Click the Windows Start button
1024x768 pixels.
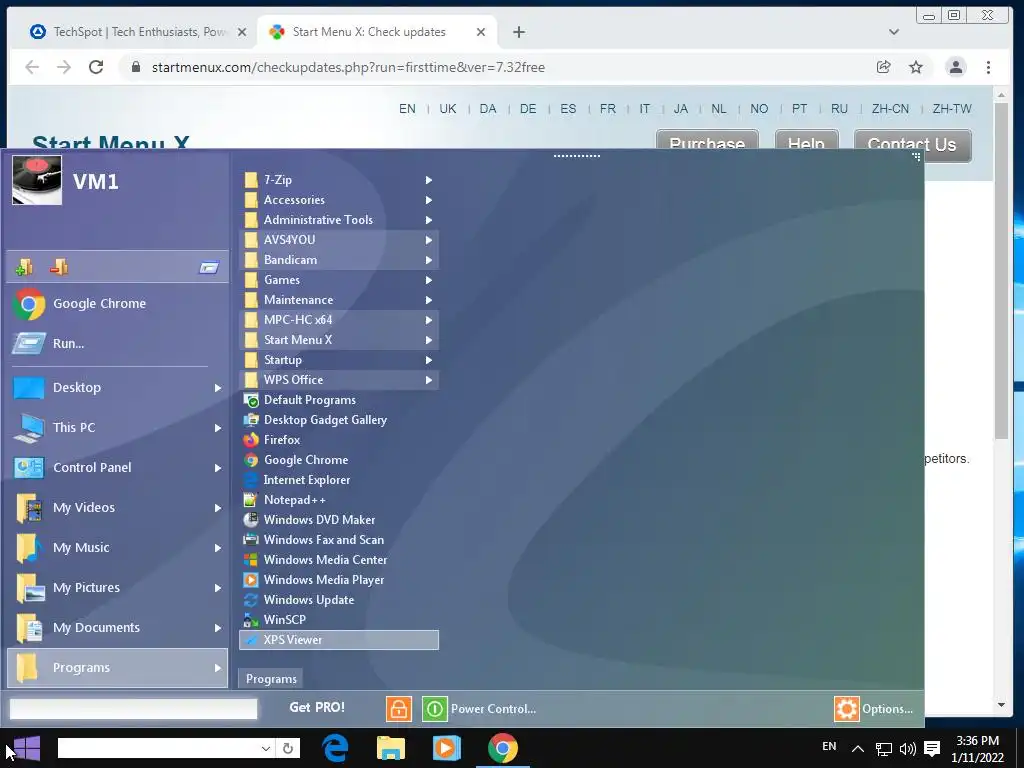point(27,748)
